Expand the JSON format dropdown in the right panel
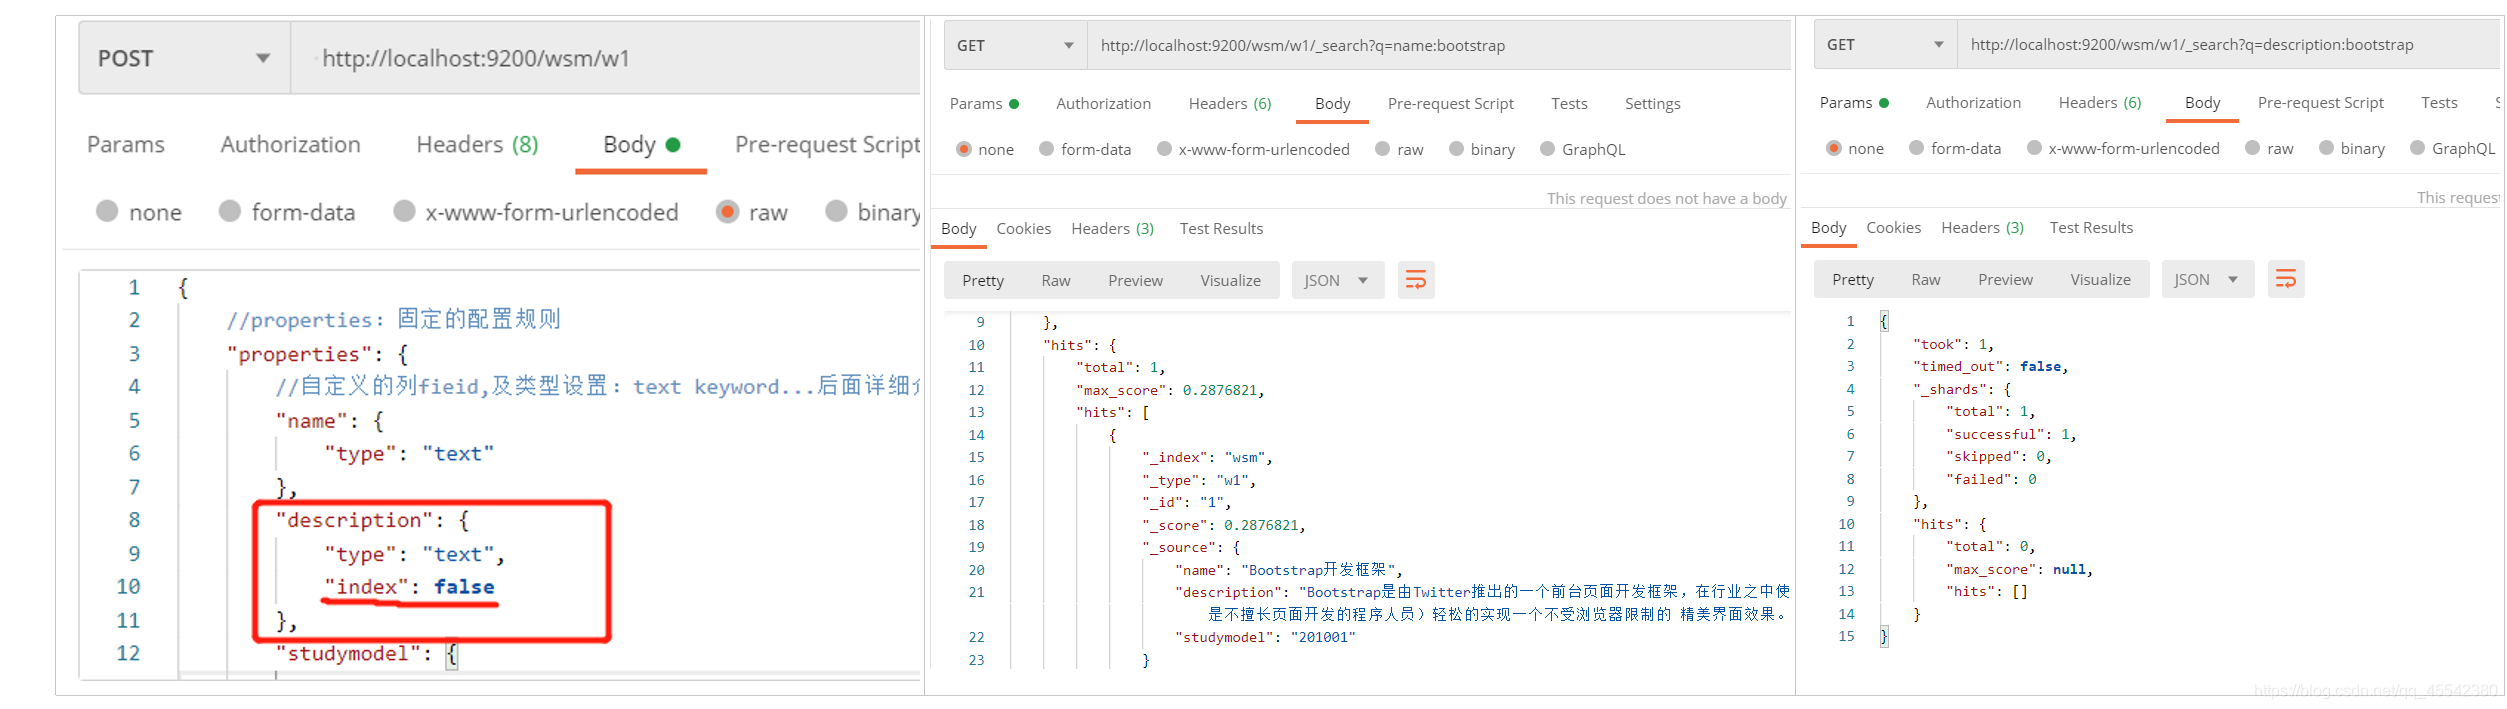Image resolution: width=2507 pixels, height=709 pixels. 2207,280
